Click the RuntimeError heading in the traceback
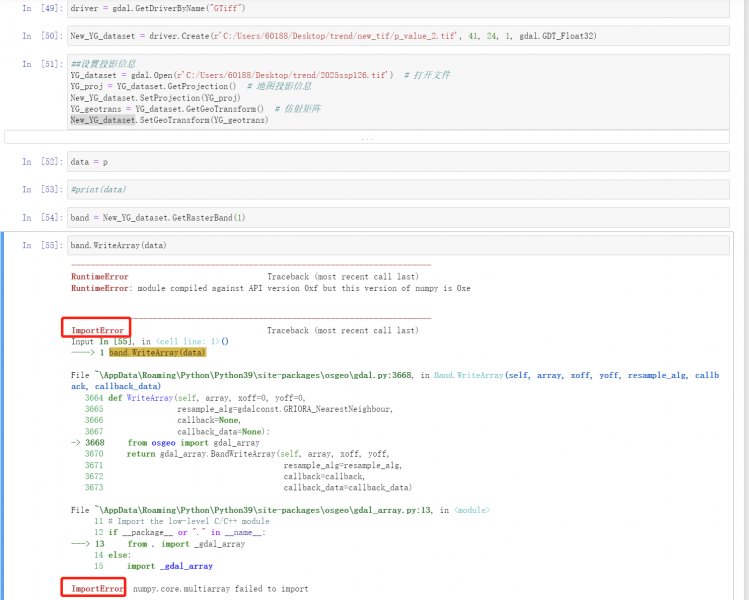The height and width of the screenshot is (600, 749). pos(99,276)
